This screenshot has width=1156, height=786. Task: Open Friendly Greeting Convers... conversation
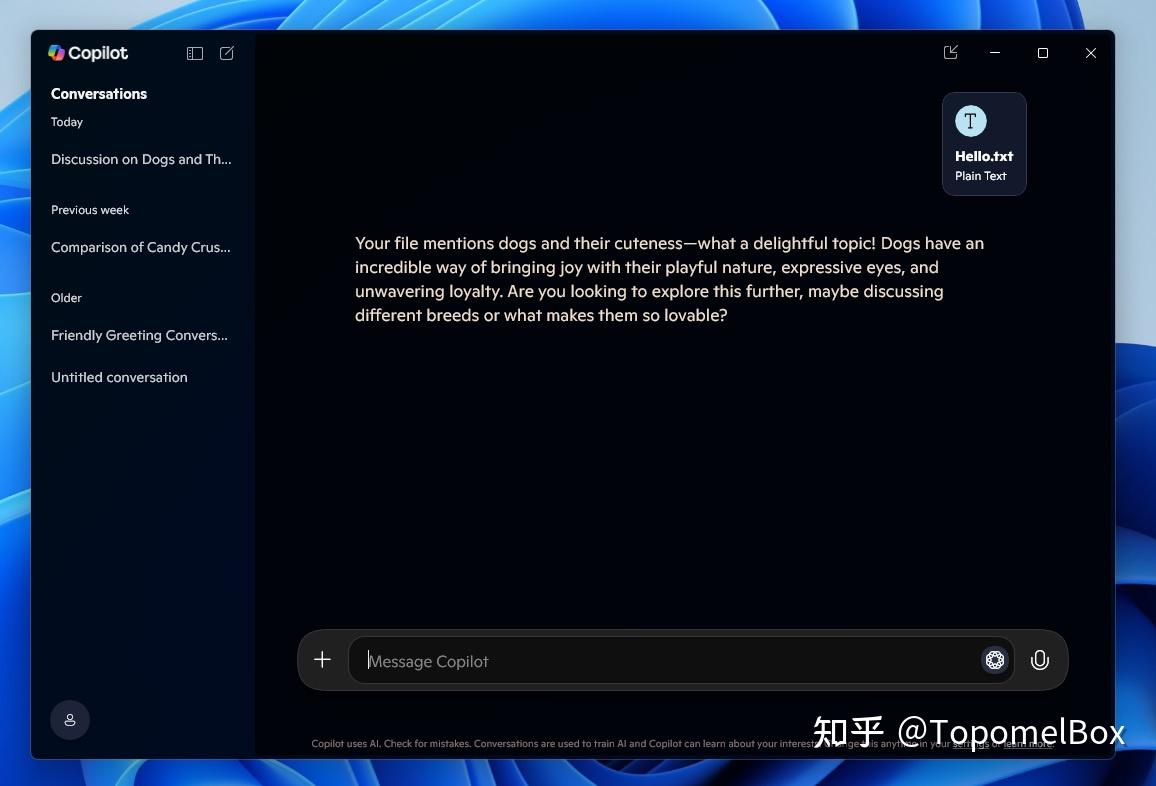click(x=139, y=335)
